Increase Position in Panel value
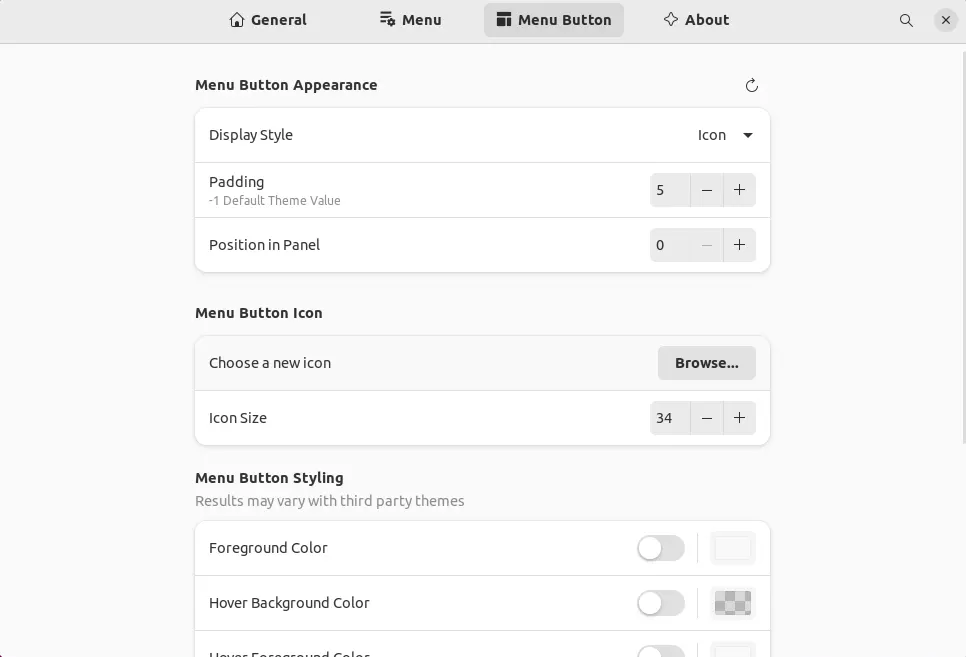Viewport: 966px width, 657px height. pyautogui.click(x=739, y=245)
